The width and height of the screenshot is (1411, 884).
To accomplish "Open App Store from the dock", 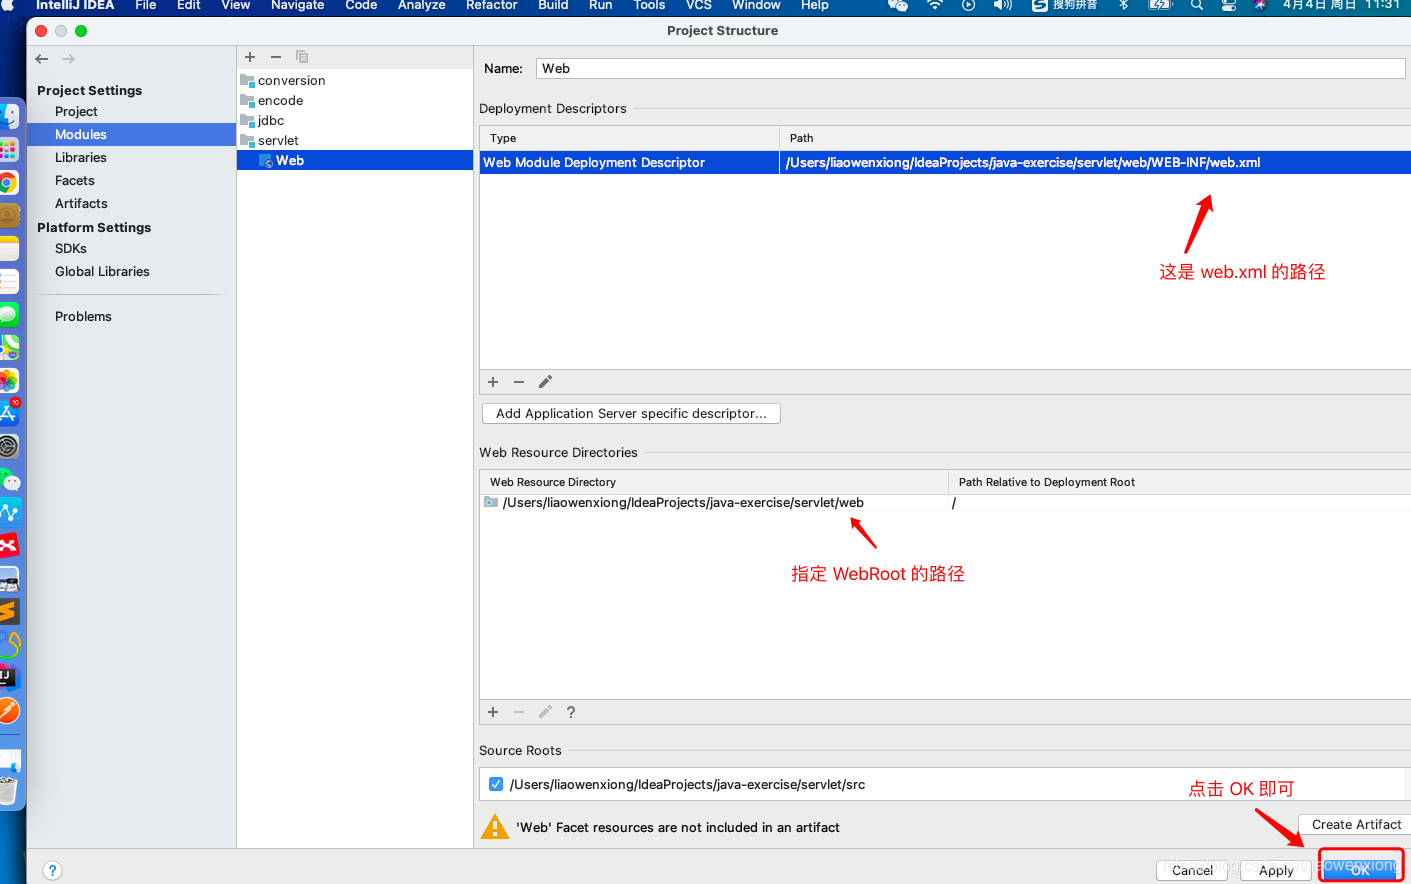I will click(x=8, y=412).
